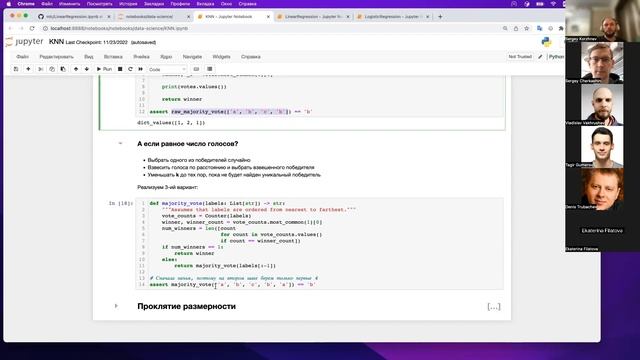Open the Apple menu
Screen dimensions: 640x360
coord(8,4)
